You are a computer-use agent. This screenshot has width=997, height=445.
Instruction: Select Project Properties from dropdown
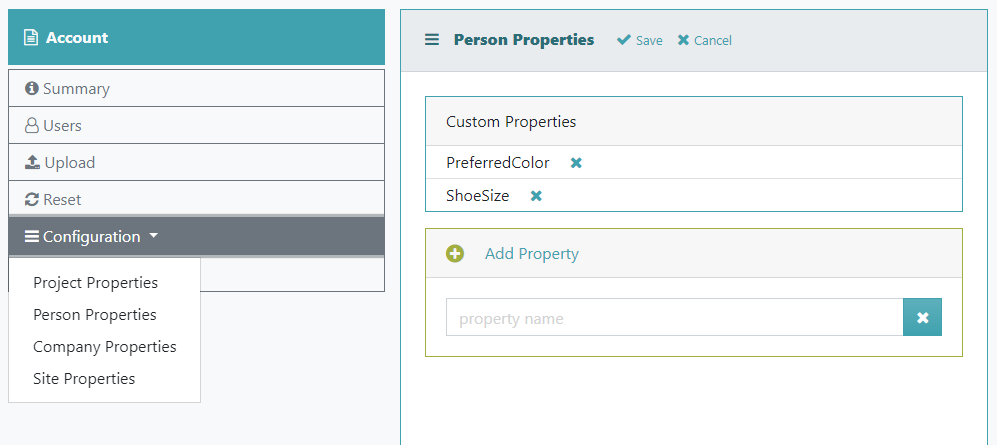coord(95,282)
